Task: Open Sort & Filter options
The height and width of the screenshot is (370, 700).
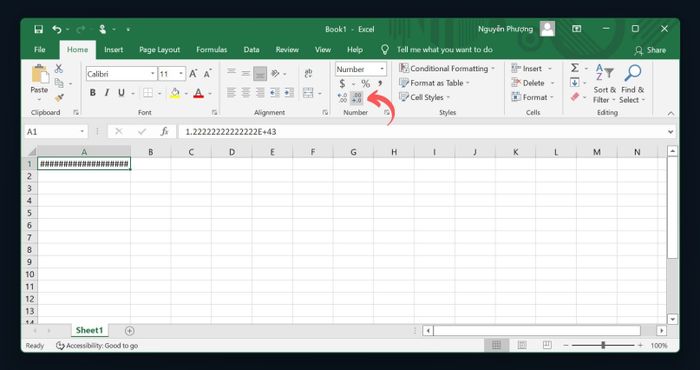Action: 604,84
